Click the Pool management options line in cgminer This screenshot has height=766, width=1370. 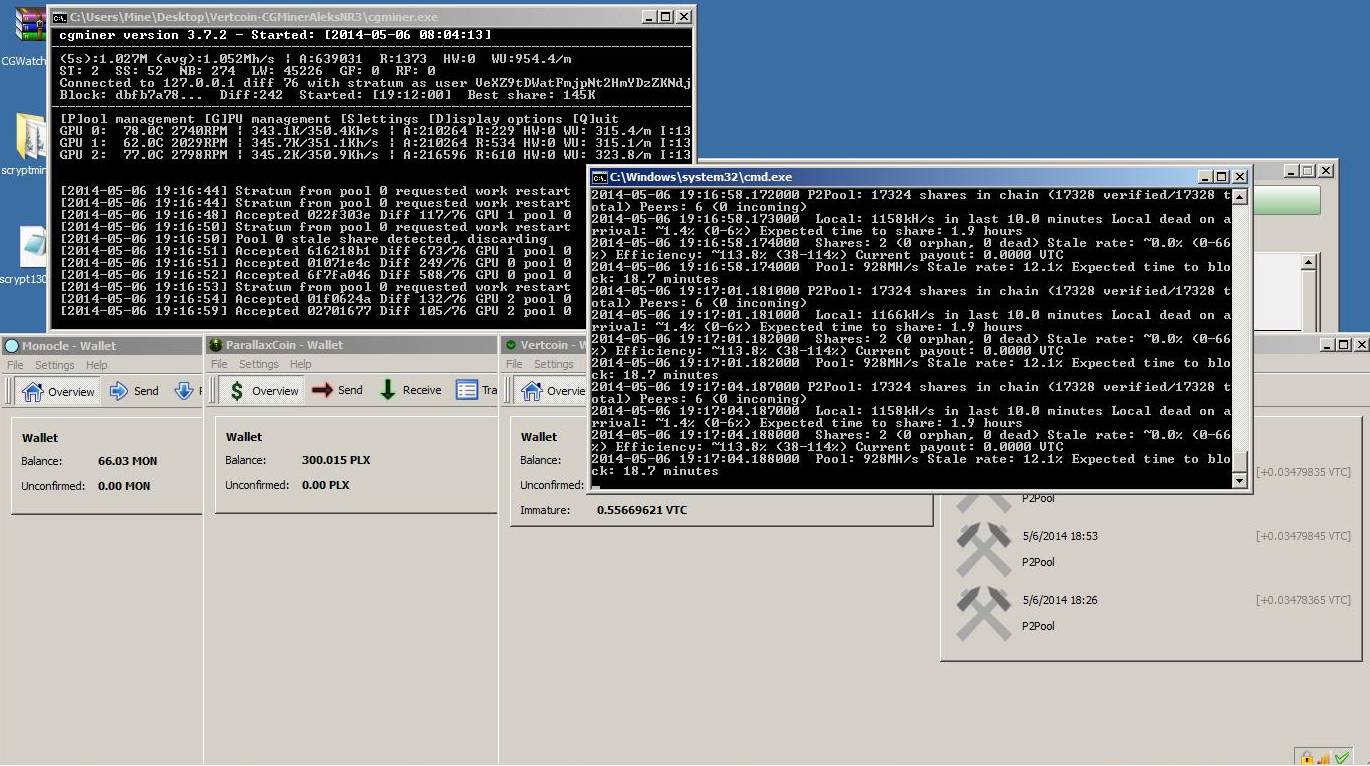pos(339,119)
